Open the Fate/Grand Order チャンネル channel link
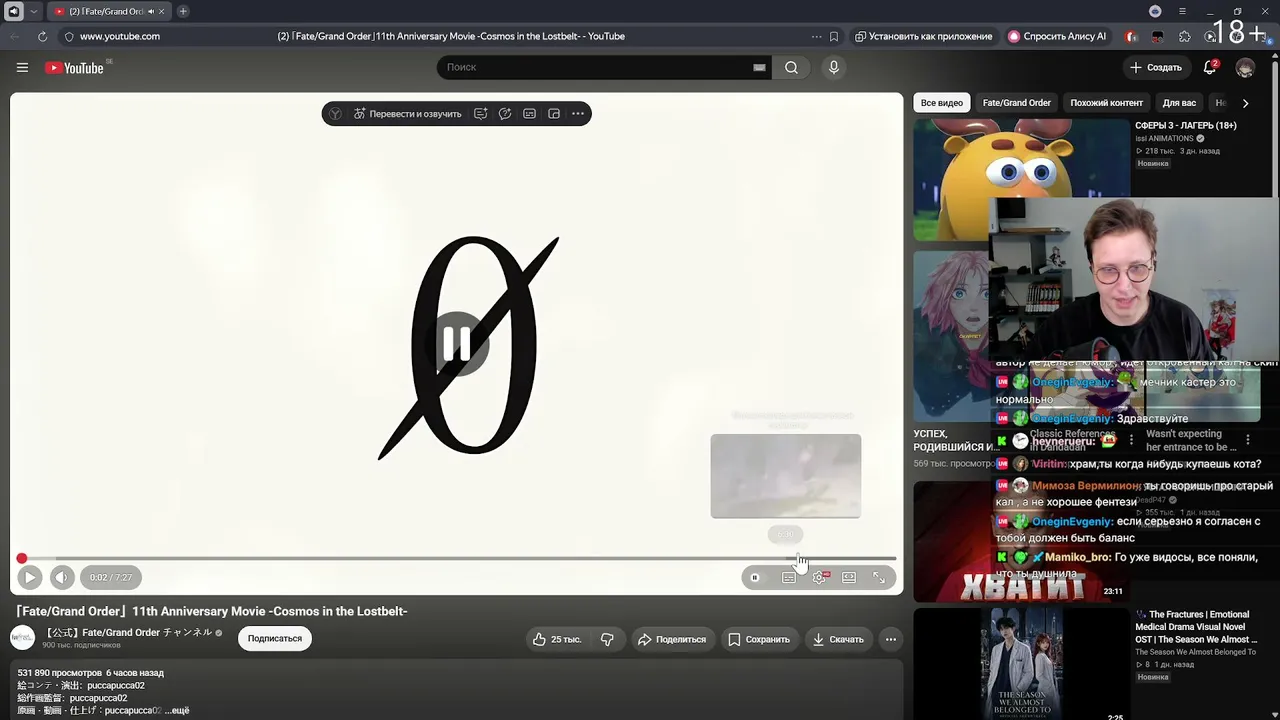 (127, 632)
